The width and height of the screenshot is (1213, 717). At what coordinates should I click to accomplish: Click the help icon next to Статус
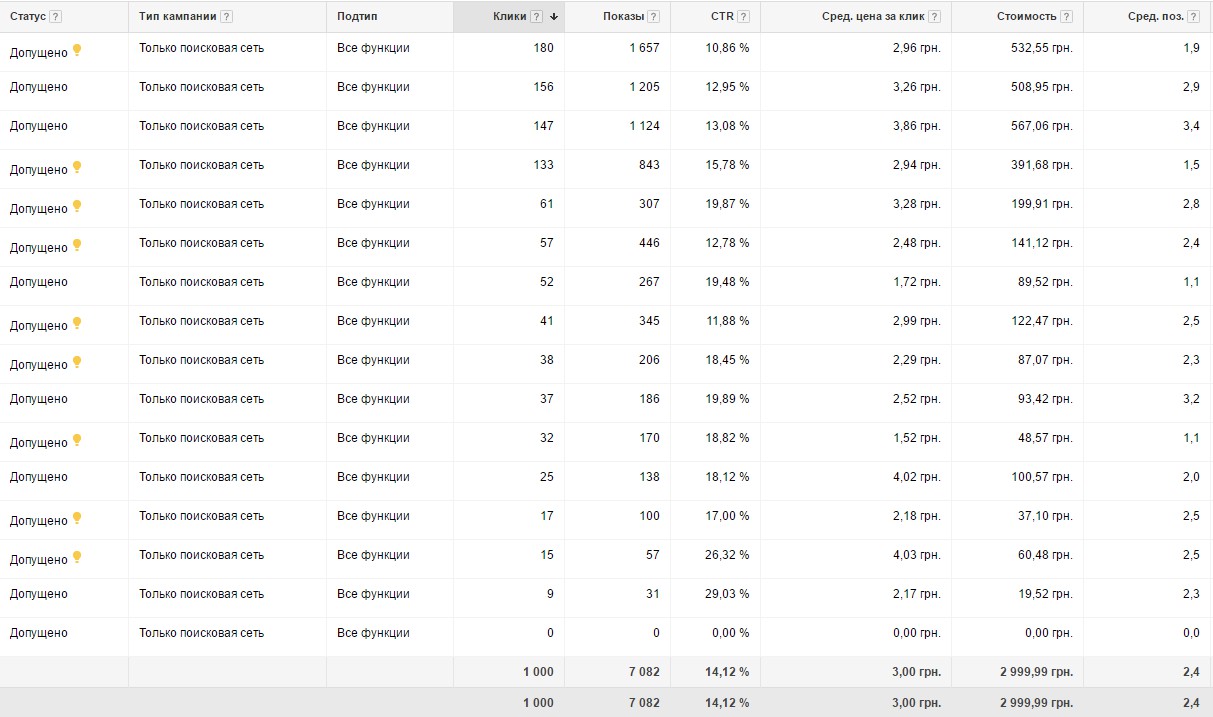coord(55,17)
